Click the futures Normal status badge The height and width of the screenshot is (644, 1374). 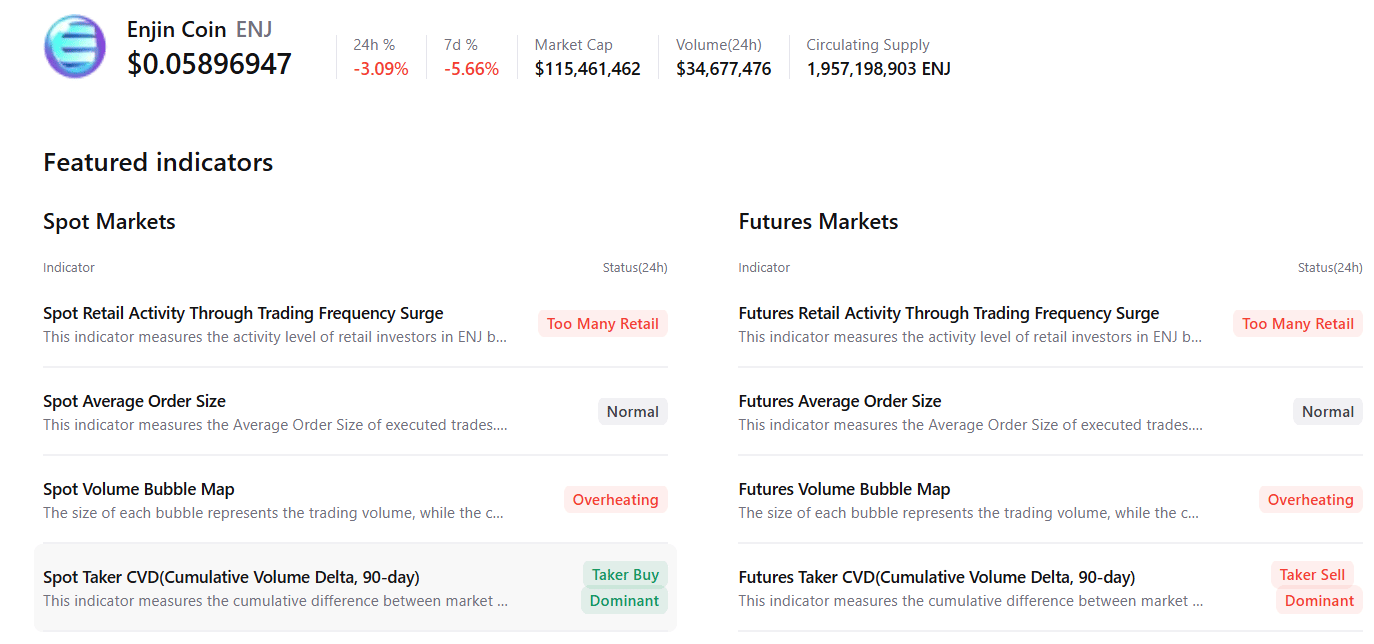(x=1327, y=412)
